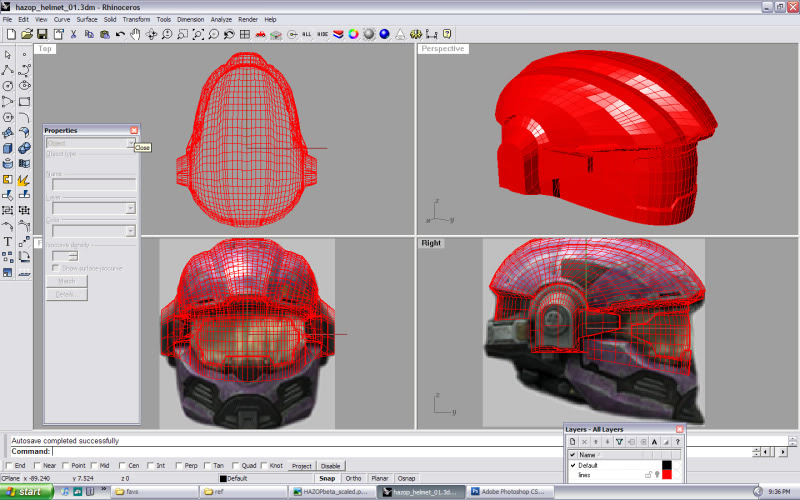Pick the Text tool in left toolbox
The width and height of the screenshot is (800, 500).
click(8, 241)
